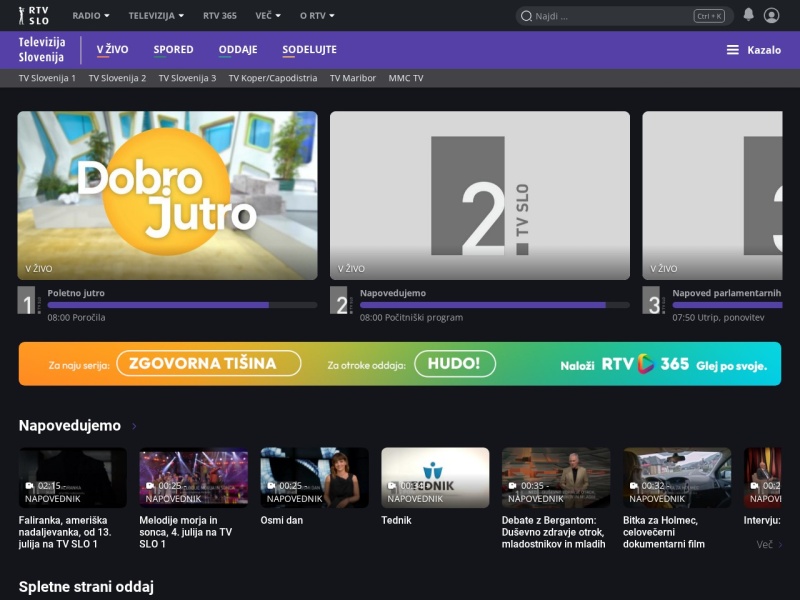Click the 'Naloži RTV 365 Glej po svoje' text
This screenshot has height=600, width=800.
tap(663, 365)
